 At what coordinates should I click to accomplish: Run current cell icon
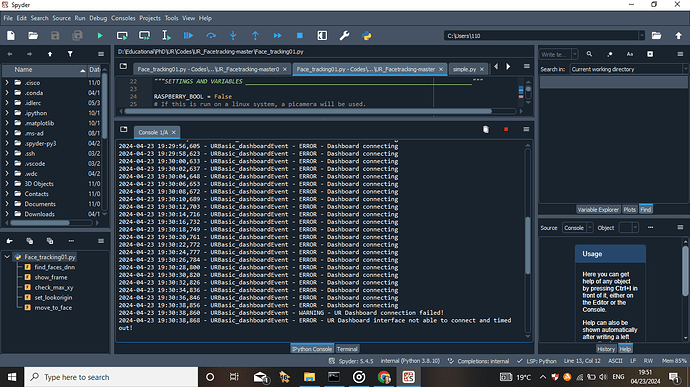click(x=122, y=36)
